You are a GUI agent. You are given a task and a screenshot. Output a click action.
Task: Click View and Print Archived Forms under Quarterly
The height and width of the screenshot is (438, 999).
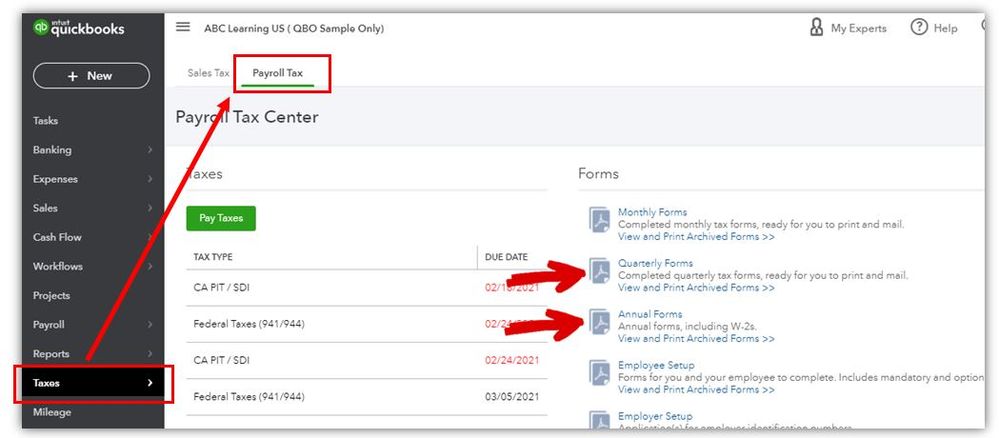[x=696, y=288]
